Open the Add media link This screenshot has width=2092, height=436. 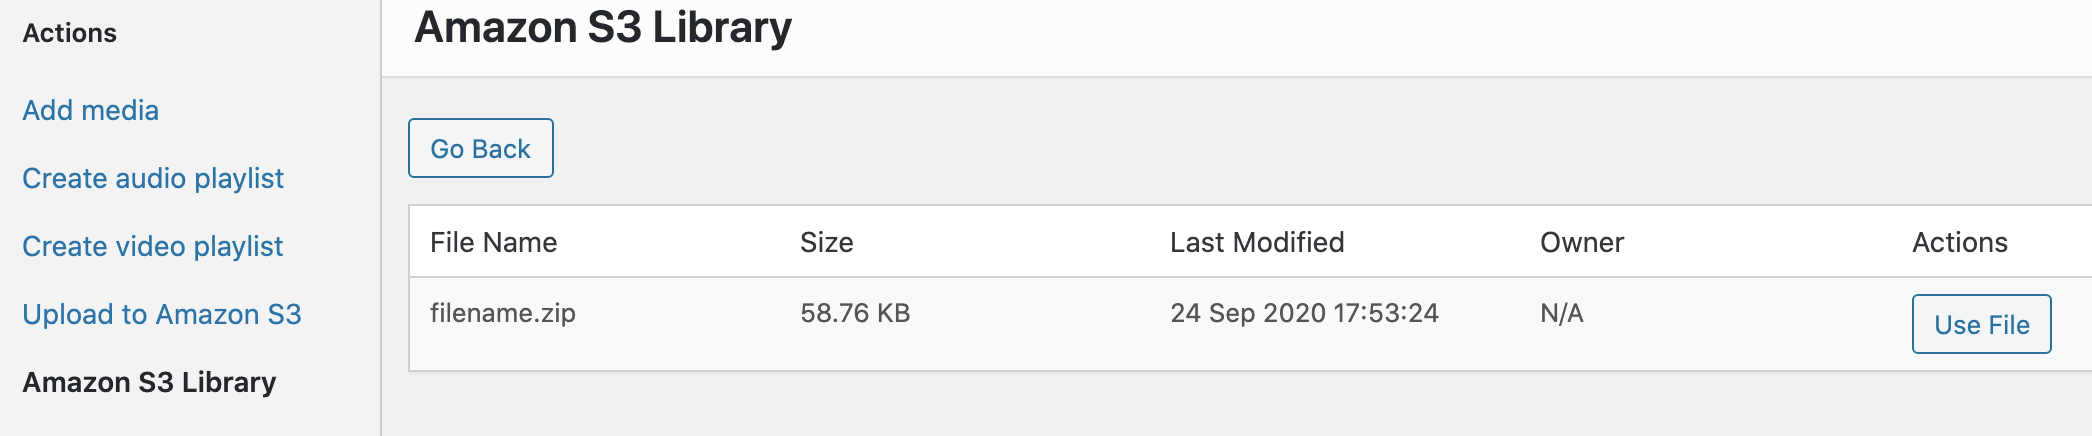[90, 110]
